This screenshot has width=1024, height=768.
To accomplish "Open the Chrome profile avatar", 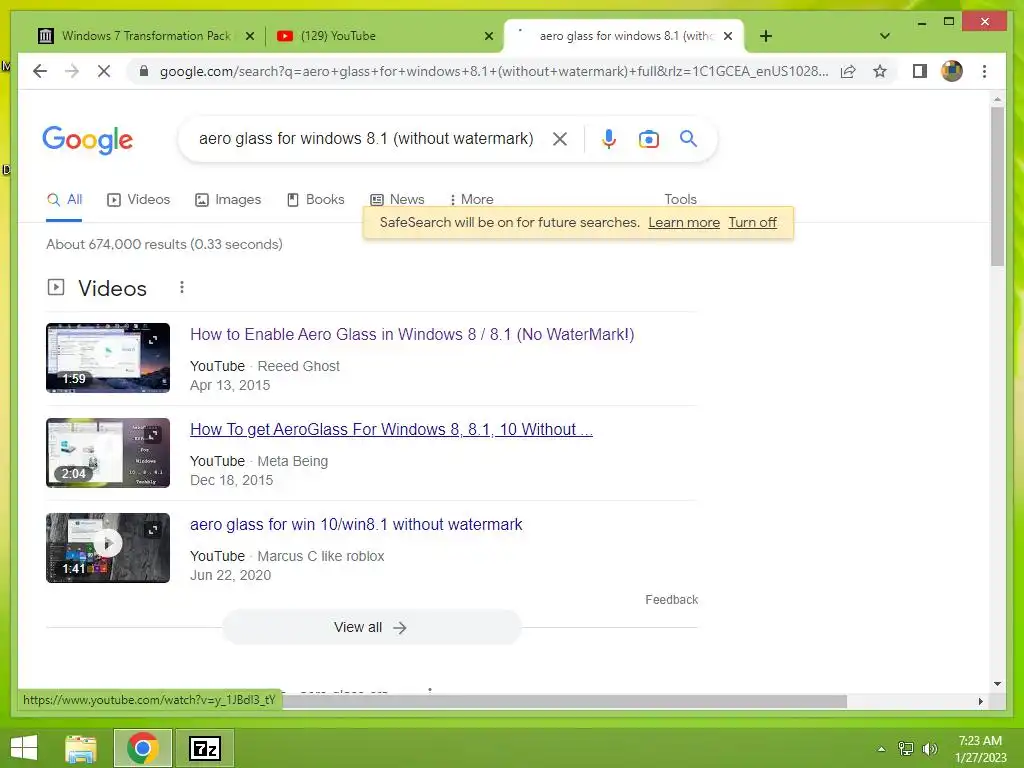I will pyautogui.click(x=952, y=71).
